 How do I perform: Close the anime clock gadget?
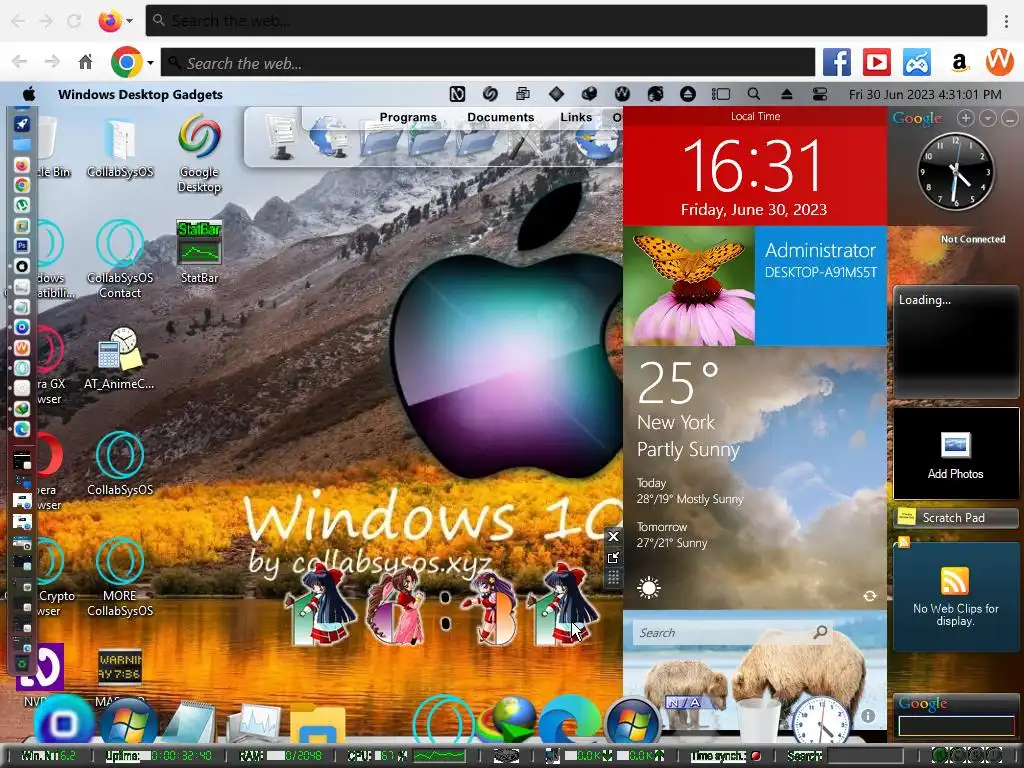point(613,536)
